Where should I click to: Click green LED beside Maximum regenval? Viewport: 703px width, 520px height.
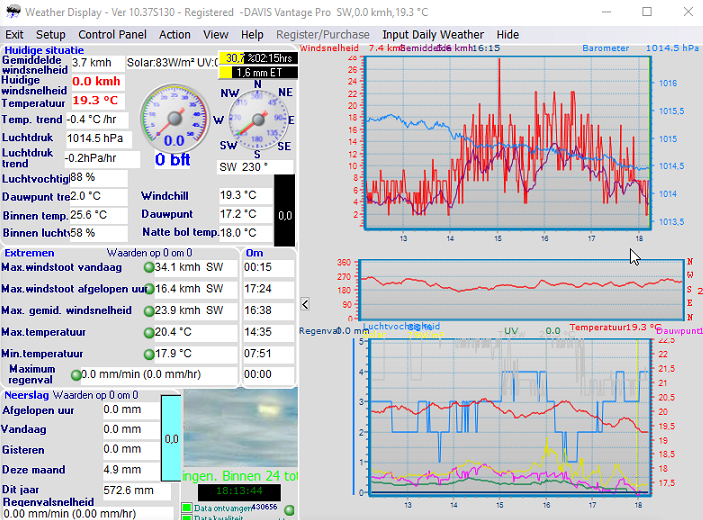click(76, 375)
